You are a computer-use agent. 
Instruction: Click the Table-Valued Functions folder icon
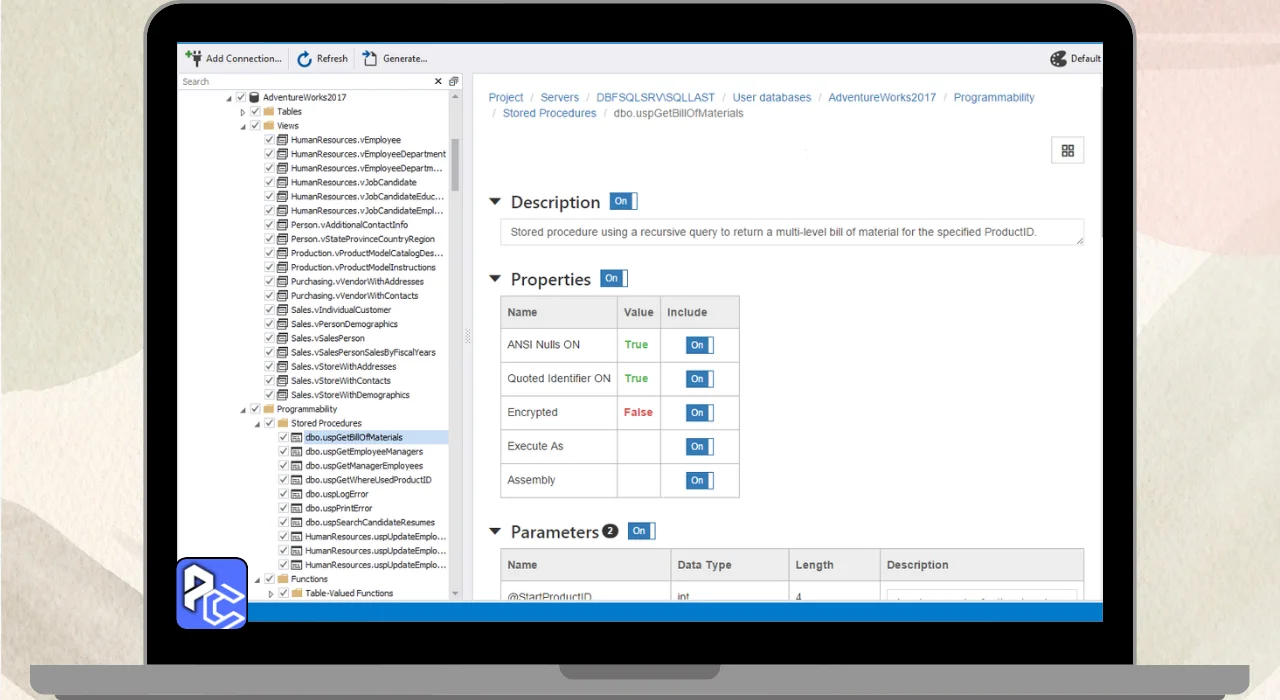(297, 592)
